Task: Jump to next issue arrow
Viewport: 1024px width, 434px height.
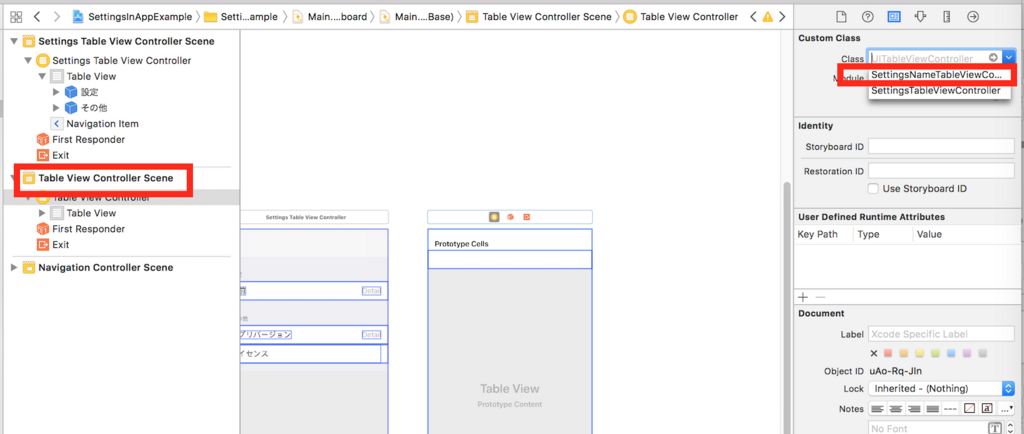Action: tap(782, 17)
